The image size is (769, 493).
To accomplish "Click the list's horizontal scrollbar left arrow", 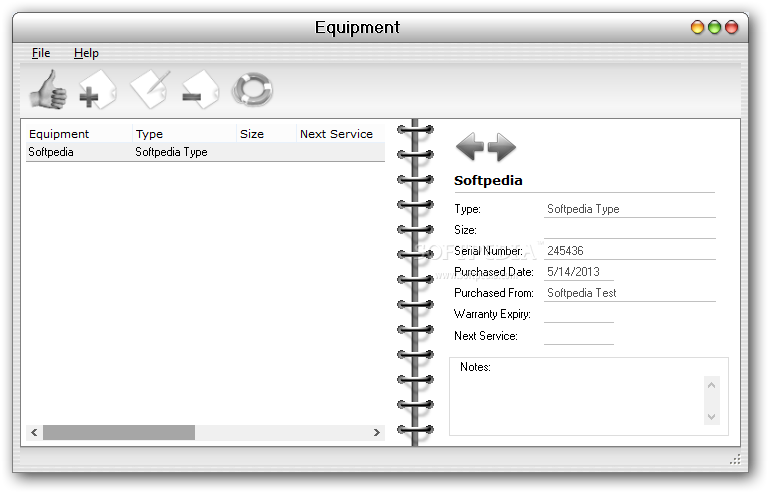I will (34, 433).
